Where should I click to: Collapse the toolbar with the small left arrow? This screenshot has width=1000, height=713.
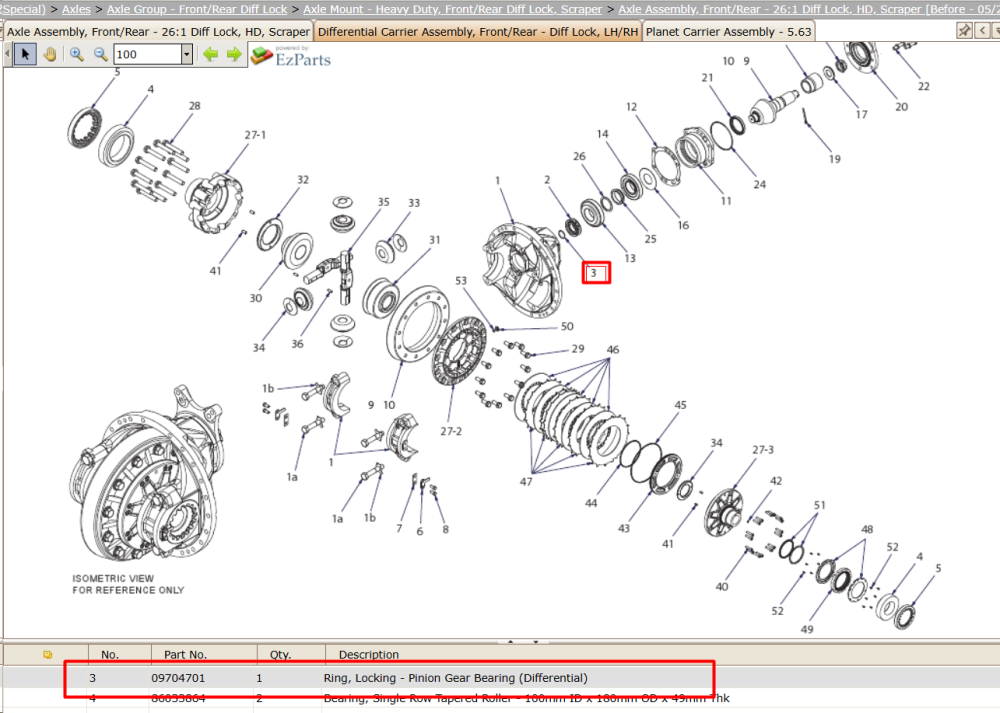7,54
